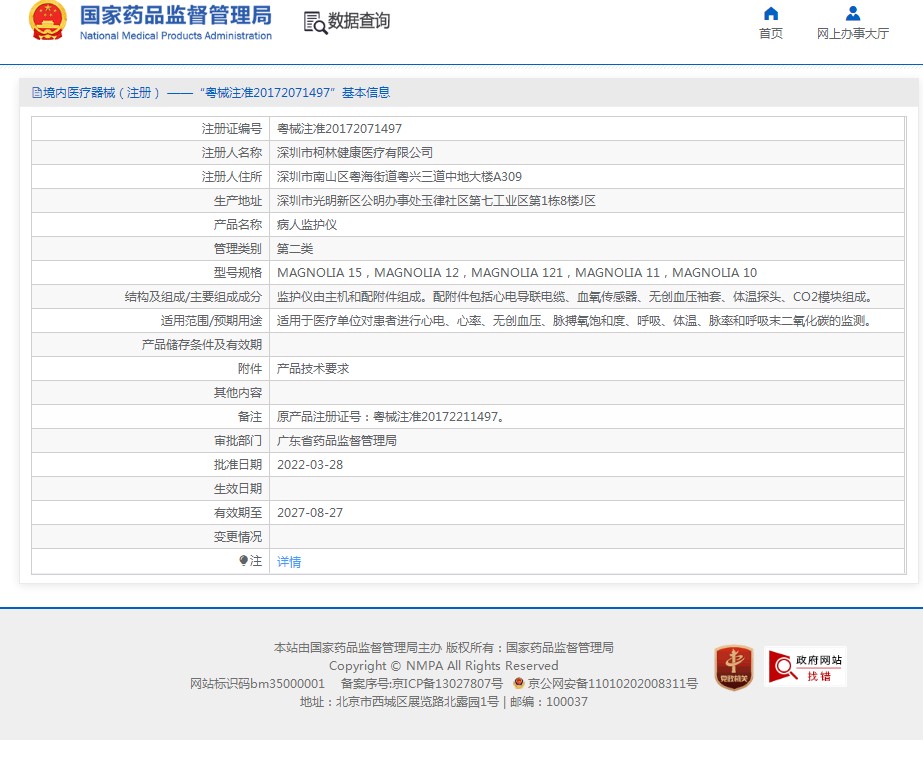The width and height of the screenshot is (923, 770).
Task: Go to the home page via house icon
Action: point(771,14)
